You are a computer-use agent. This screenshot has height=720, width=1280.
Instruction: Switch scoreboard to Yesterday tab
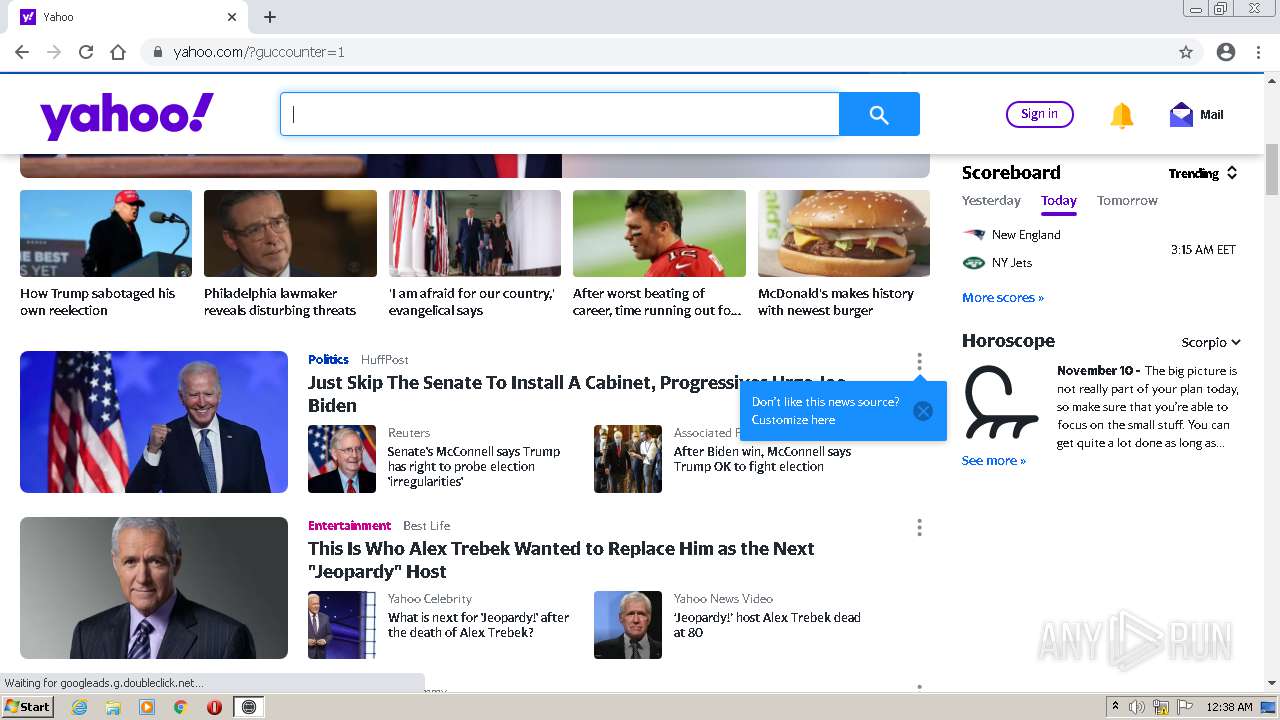click(x=991, y=200)
